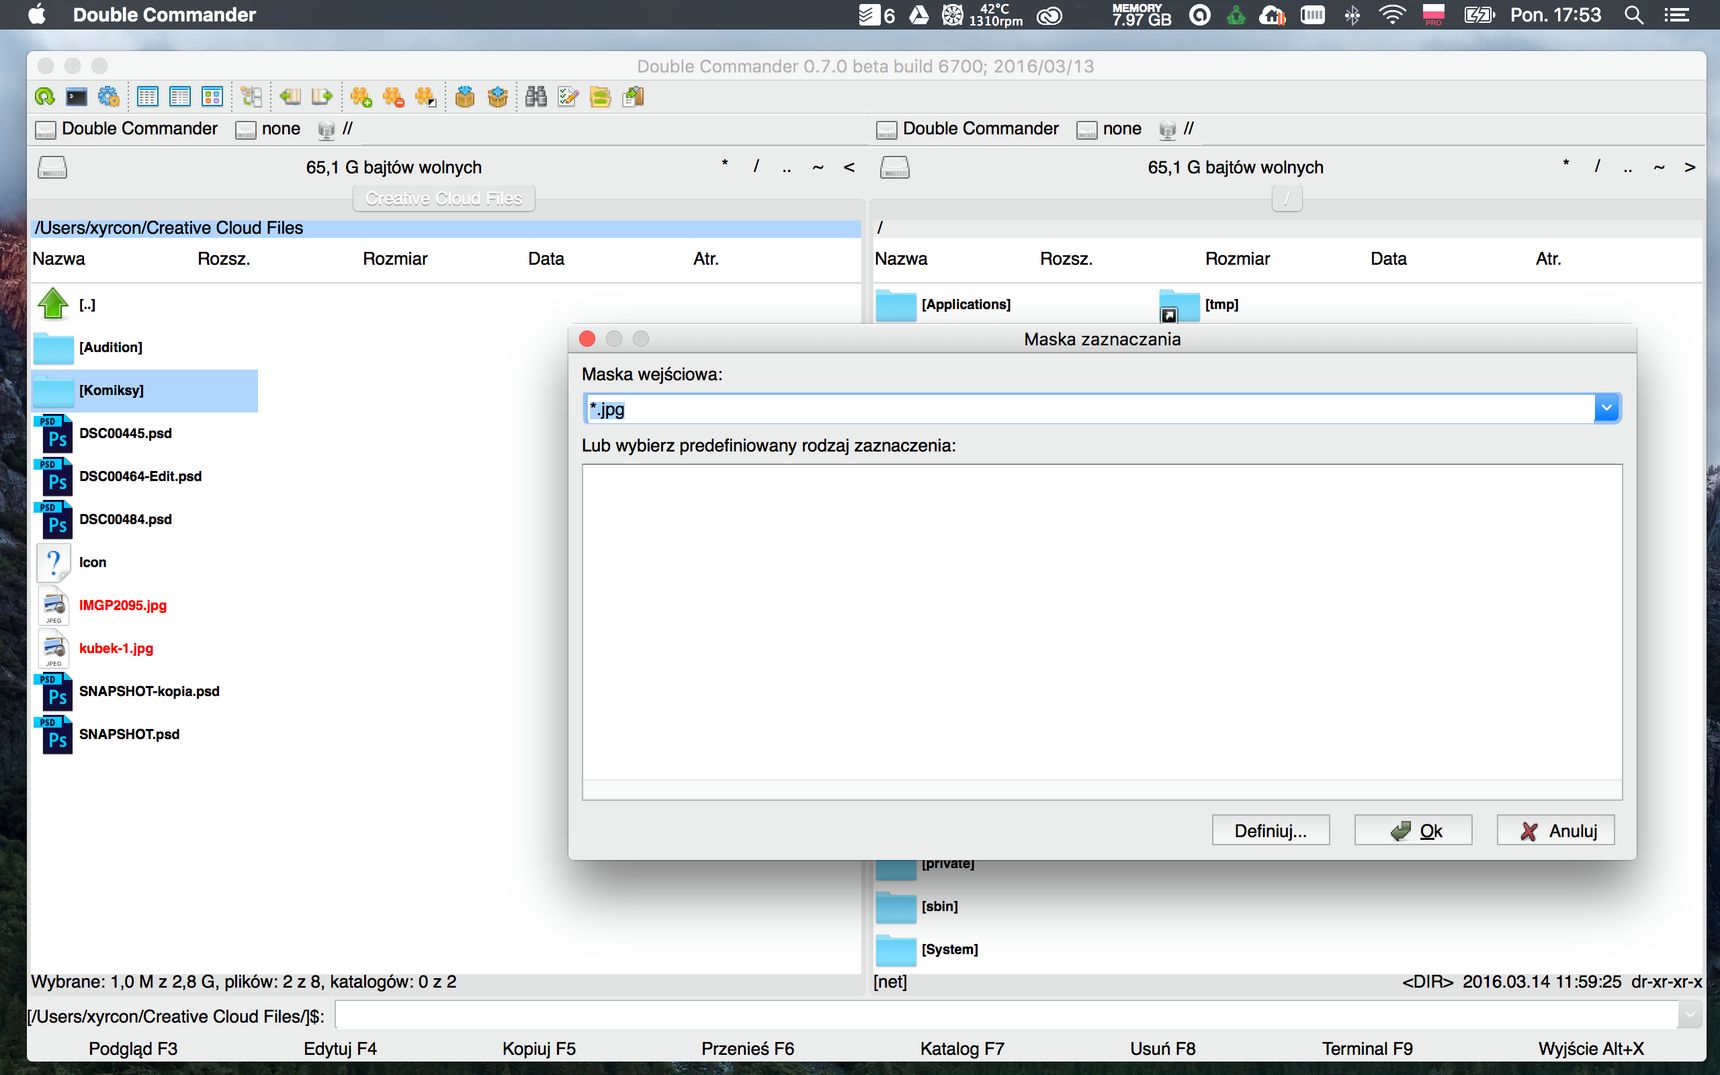Switch to brief view via first grid icon
Screen dimensions: 1720x1075
pyautogui.click(x=148, y=97)
